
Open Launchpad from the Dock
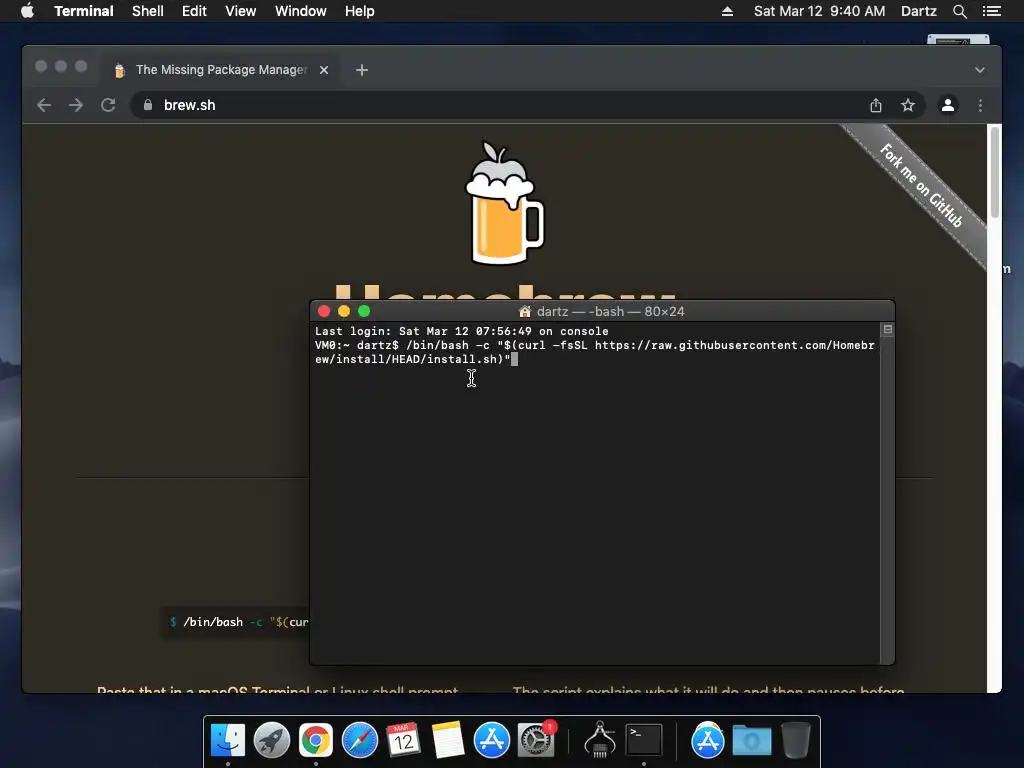tap(272, 740)
